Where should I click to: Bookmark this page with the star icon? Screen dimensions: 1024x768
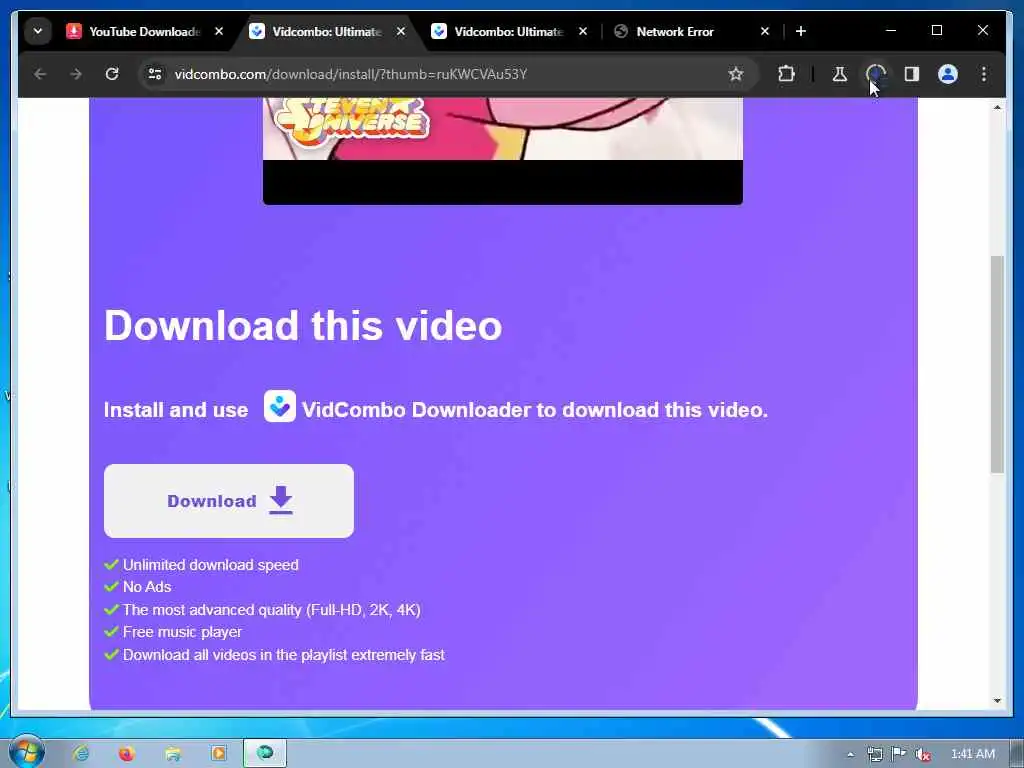click(736, 74)
